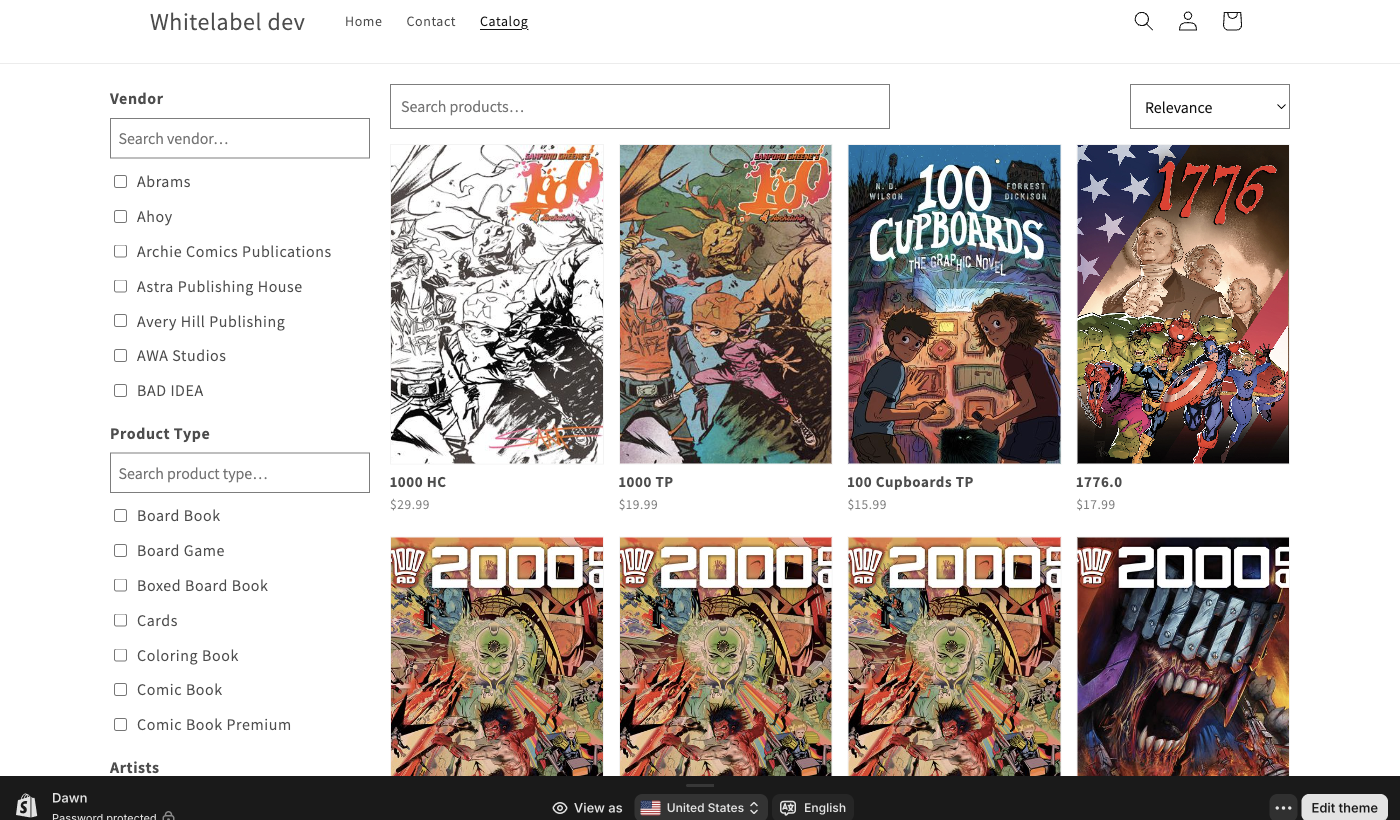
Task: Click the 1000 TP color cover image
Action: [725, 304]
